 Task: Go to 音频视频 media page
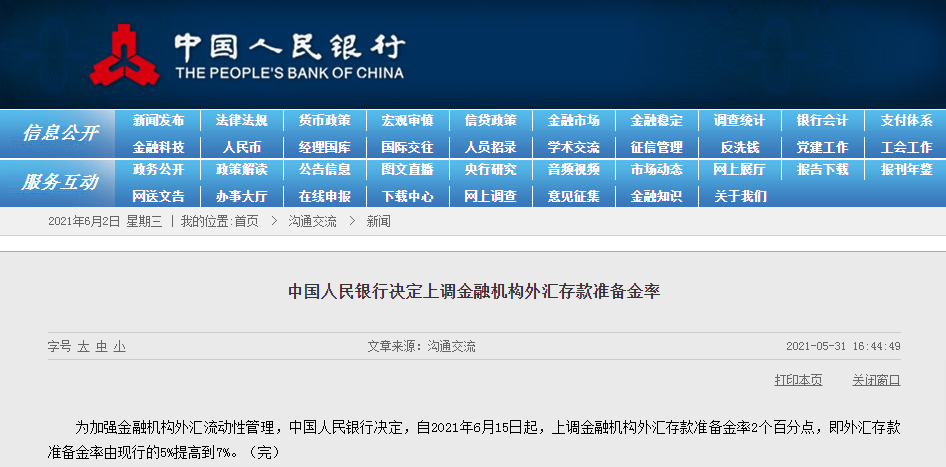(x=574, y=170)
